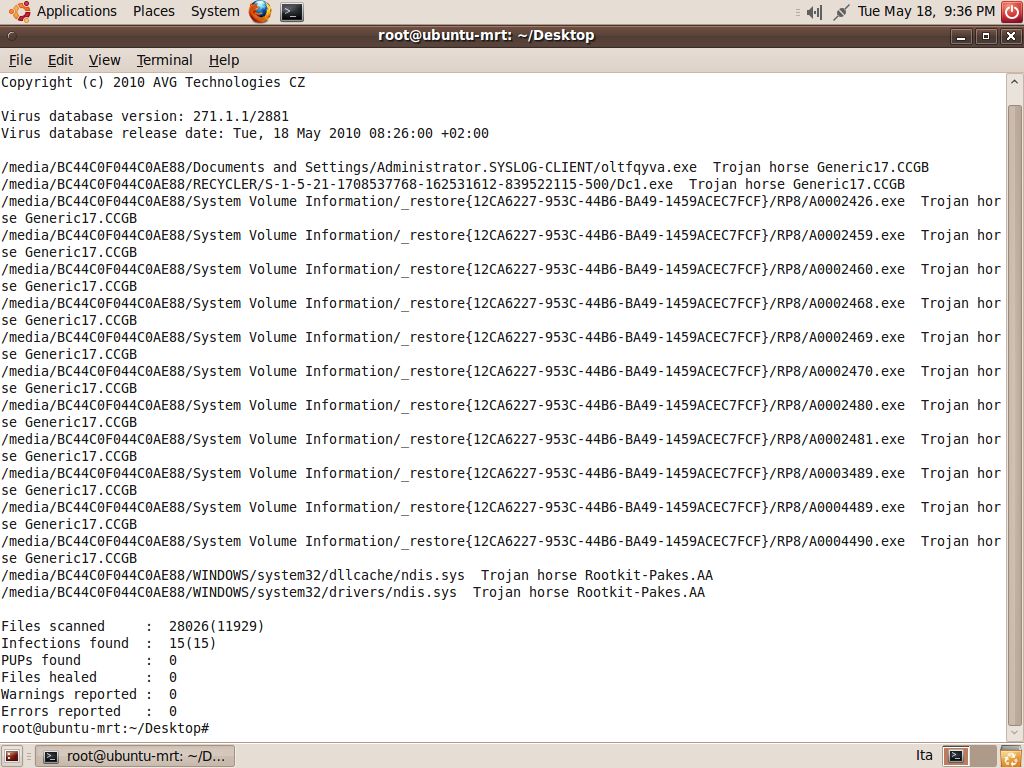Click the terminal vertical scrollbar thumb
The height and width of the screenshot is (768, 1024).
pyautogui.click(x=1014, y=415)
